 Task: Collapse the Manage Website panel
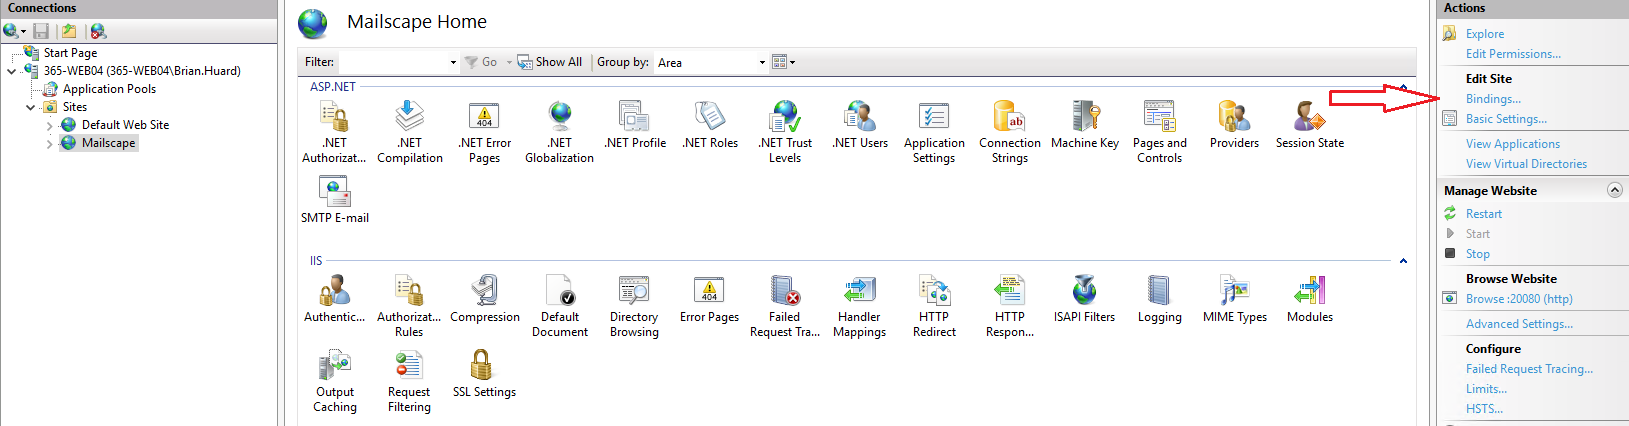tap(1615, 190)
